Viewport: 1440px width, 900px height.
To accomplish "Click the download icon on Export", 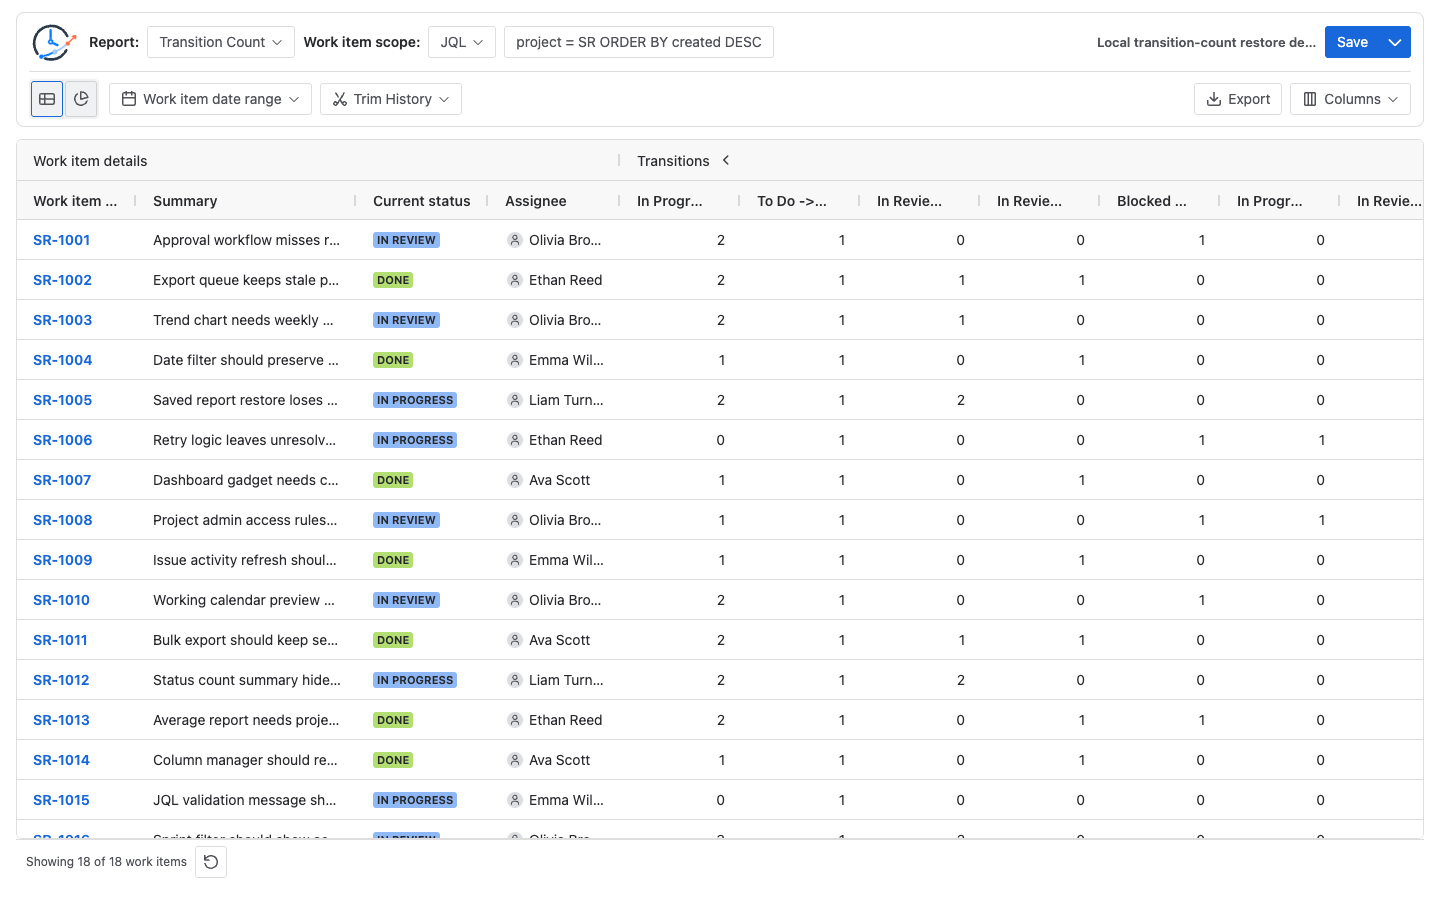I will coord(1214,99).
